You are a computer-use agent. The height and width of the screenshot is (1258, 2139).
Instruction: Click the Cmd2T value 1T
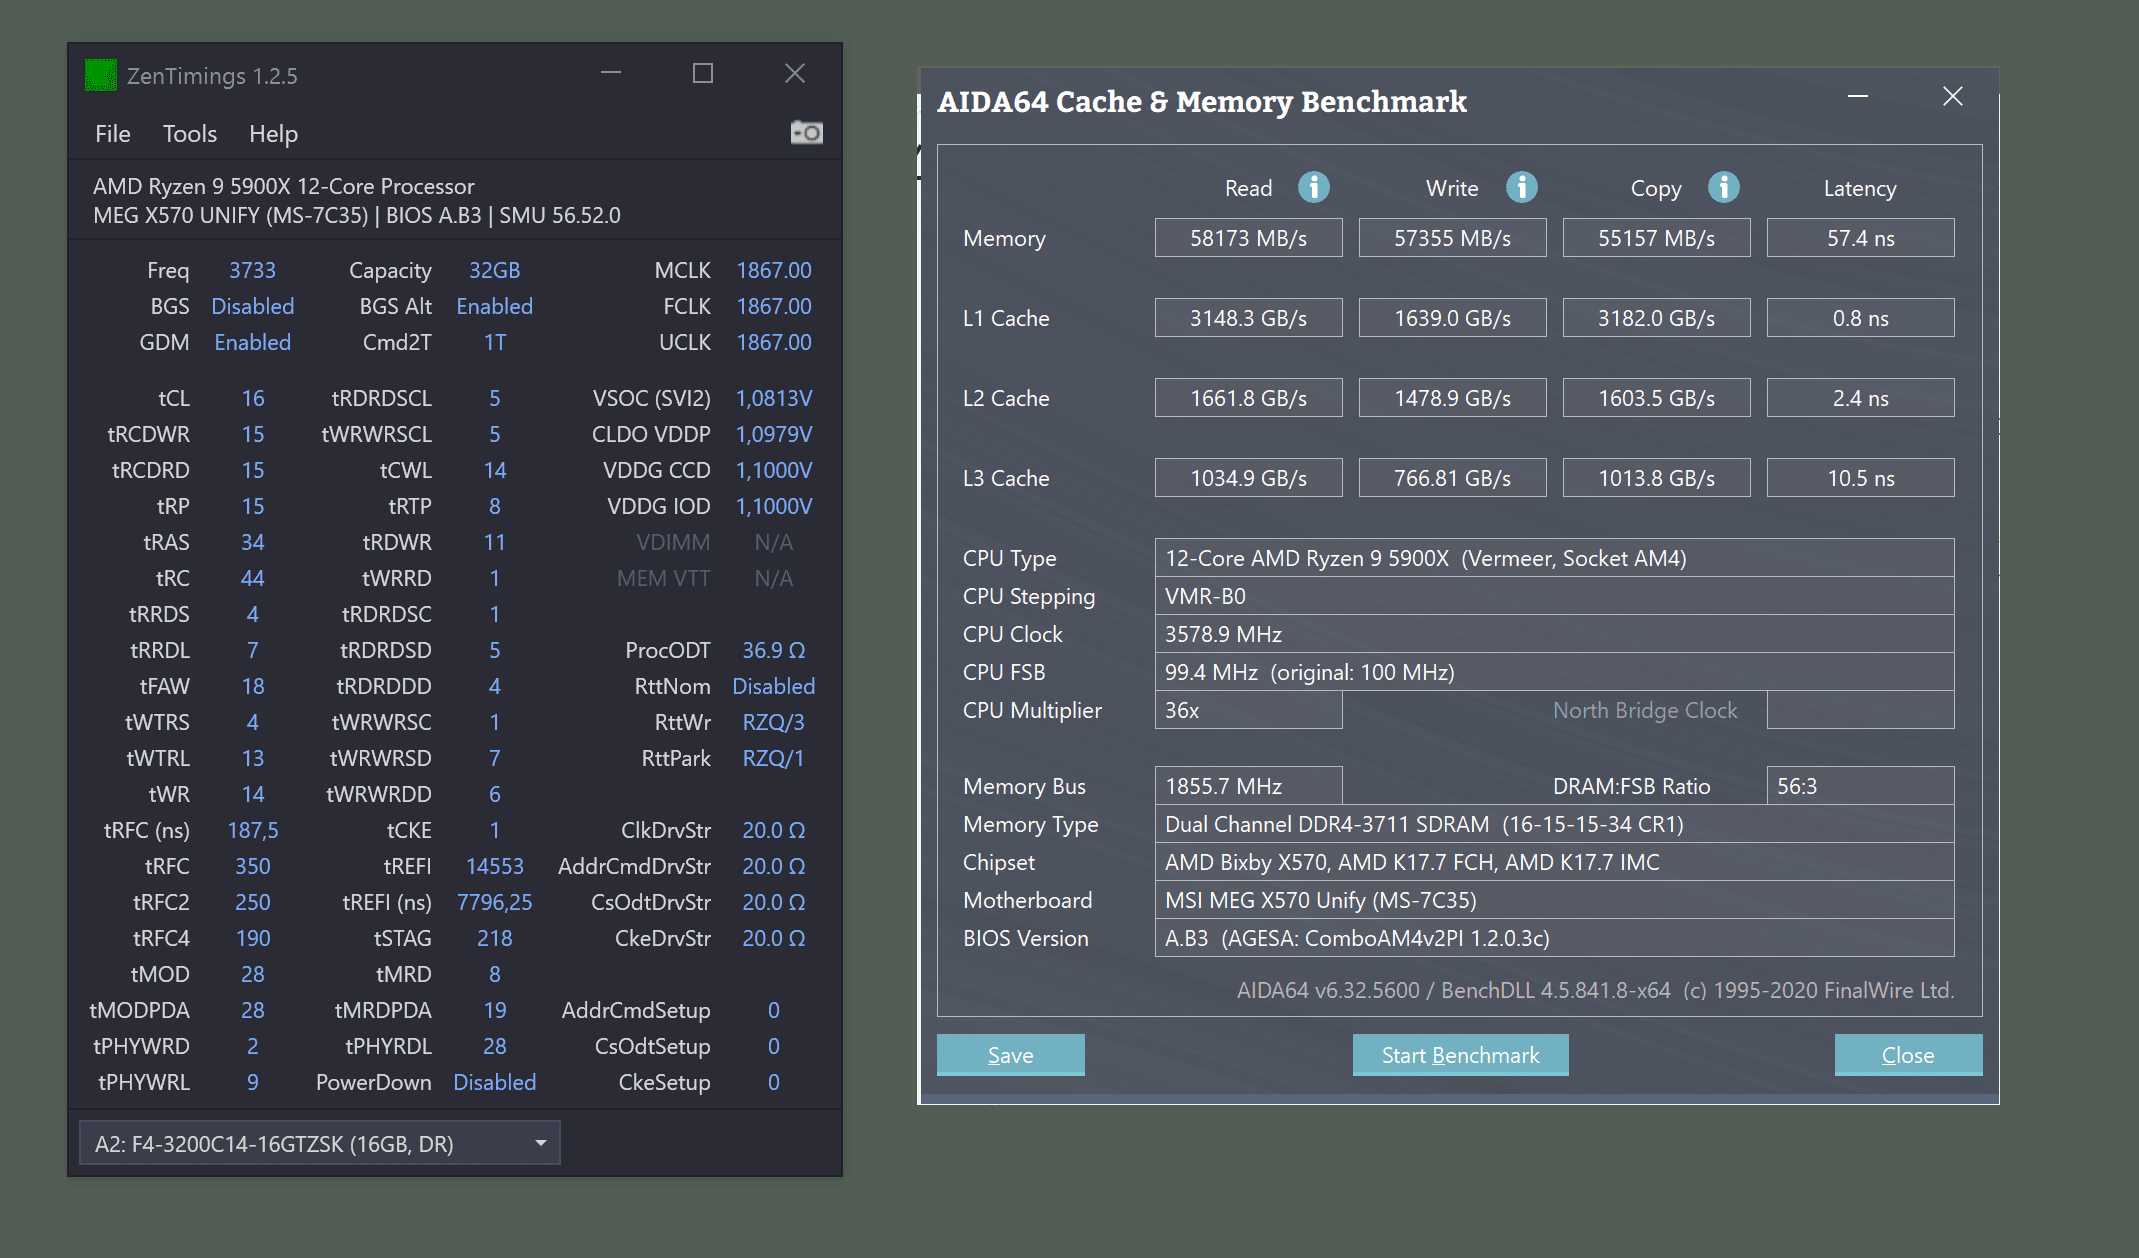494,342
